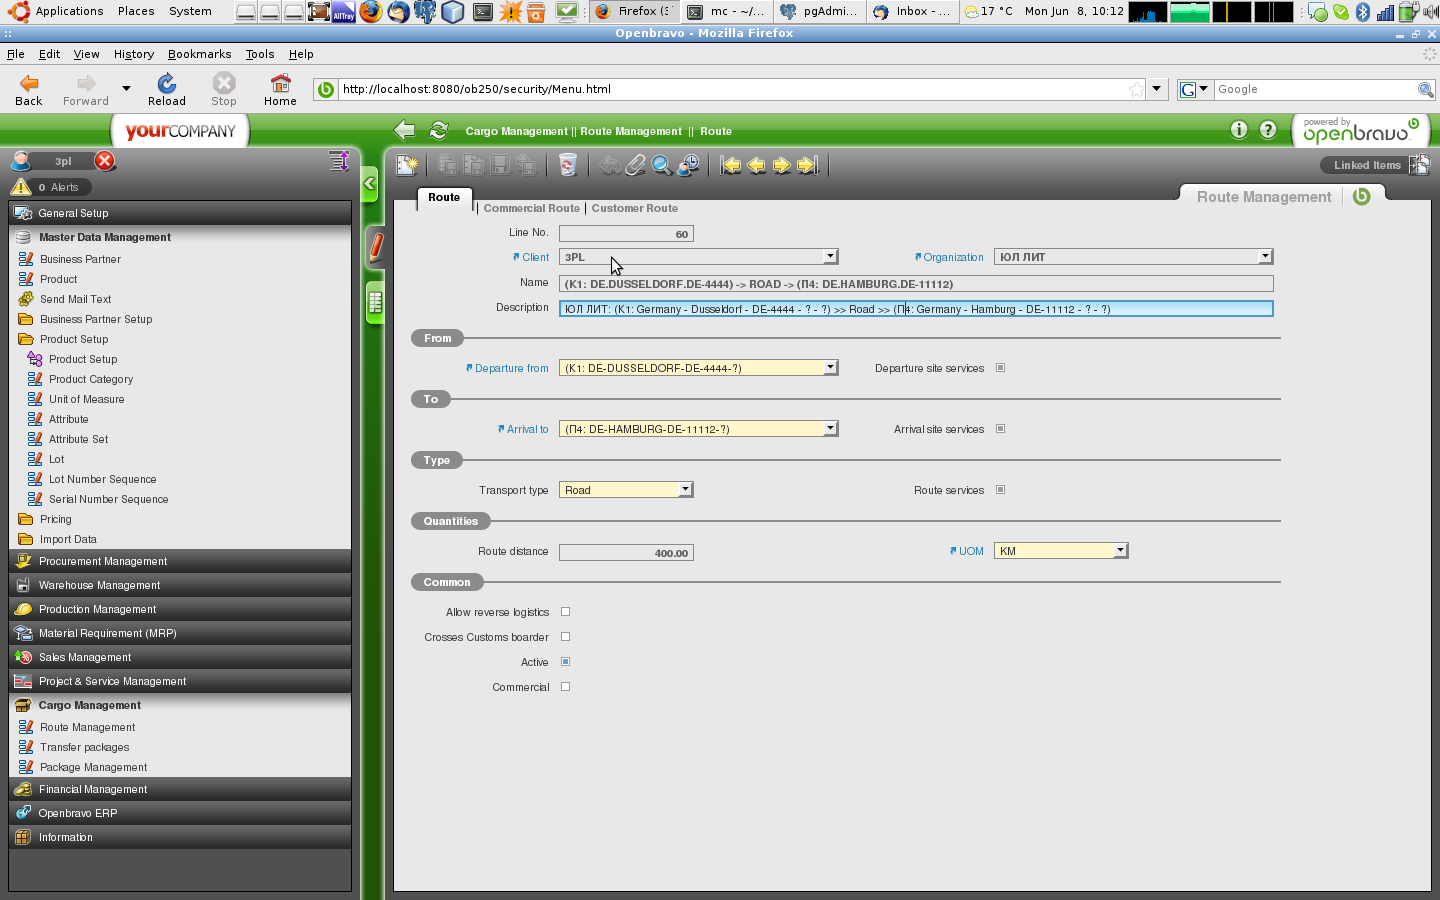This screenshot has width=1440, height=900.
Task: Go to the last record arrow
Action: click(x=808, y=166)
